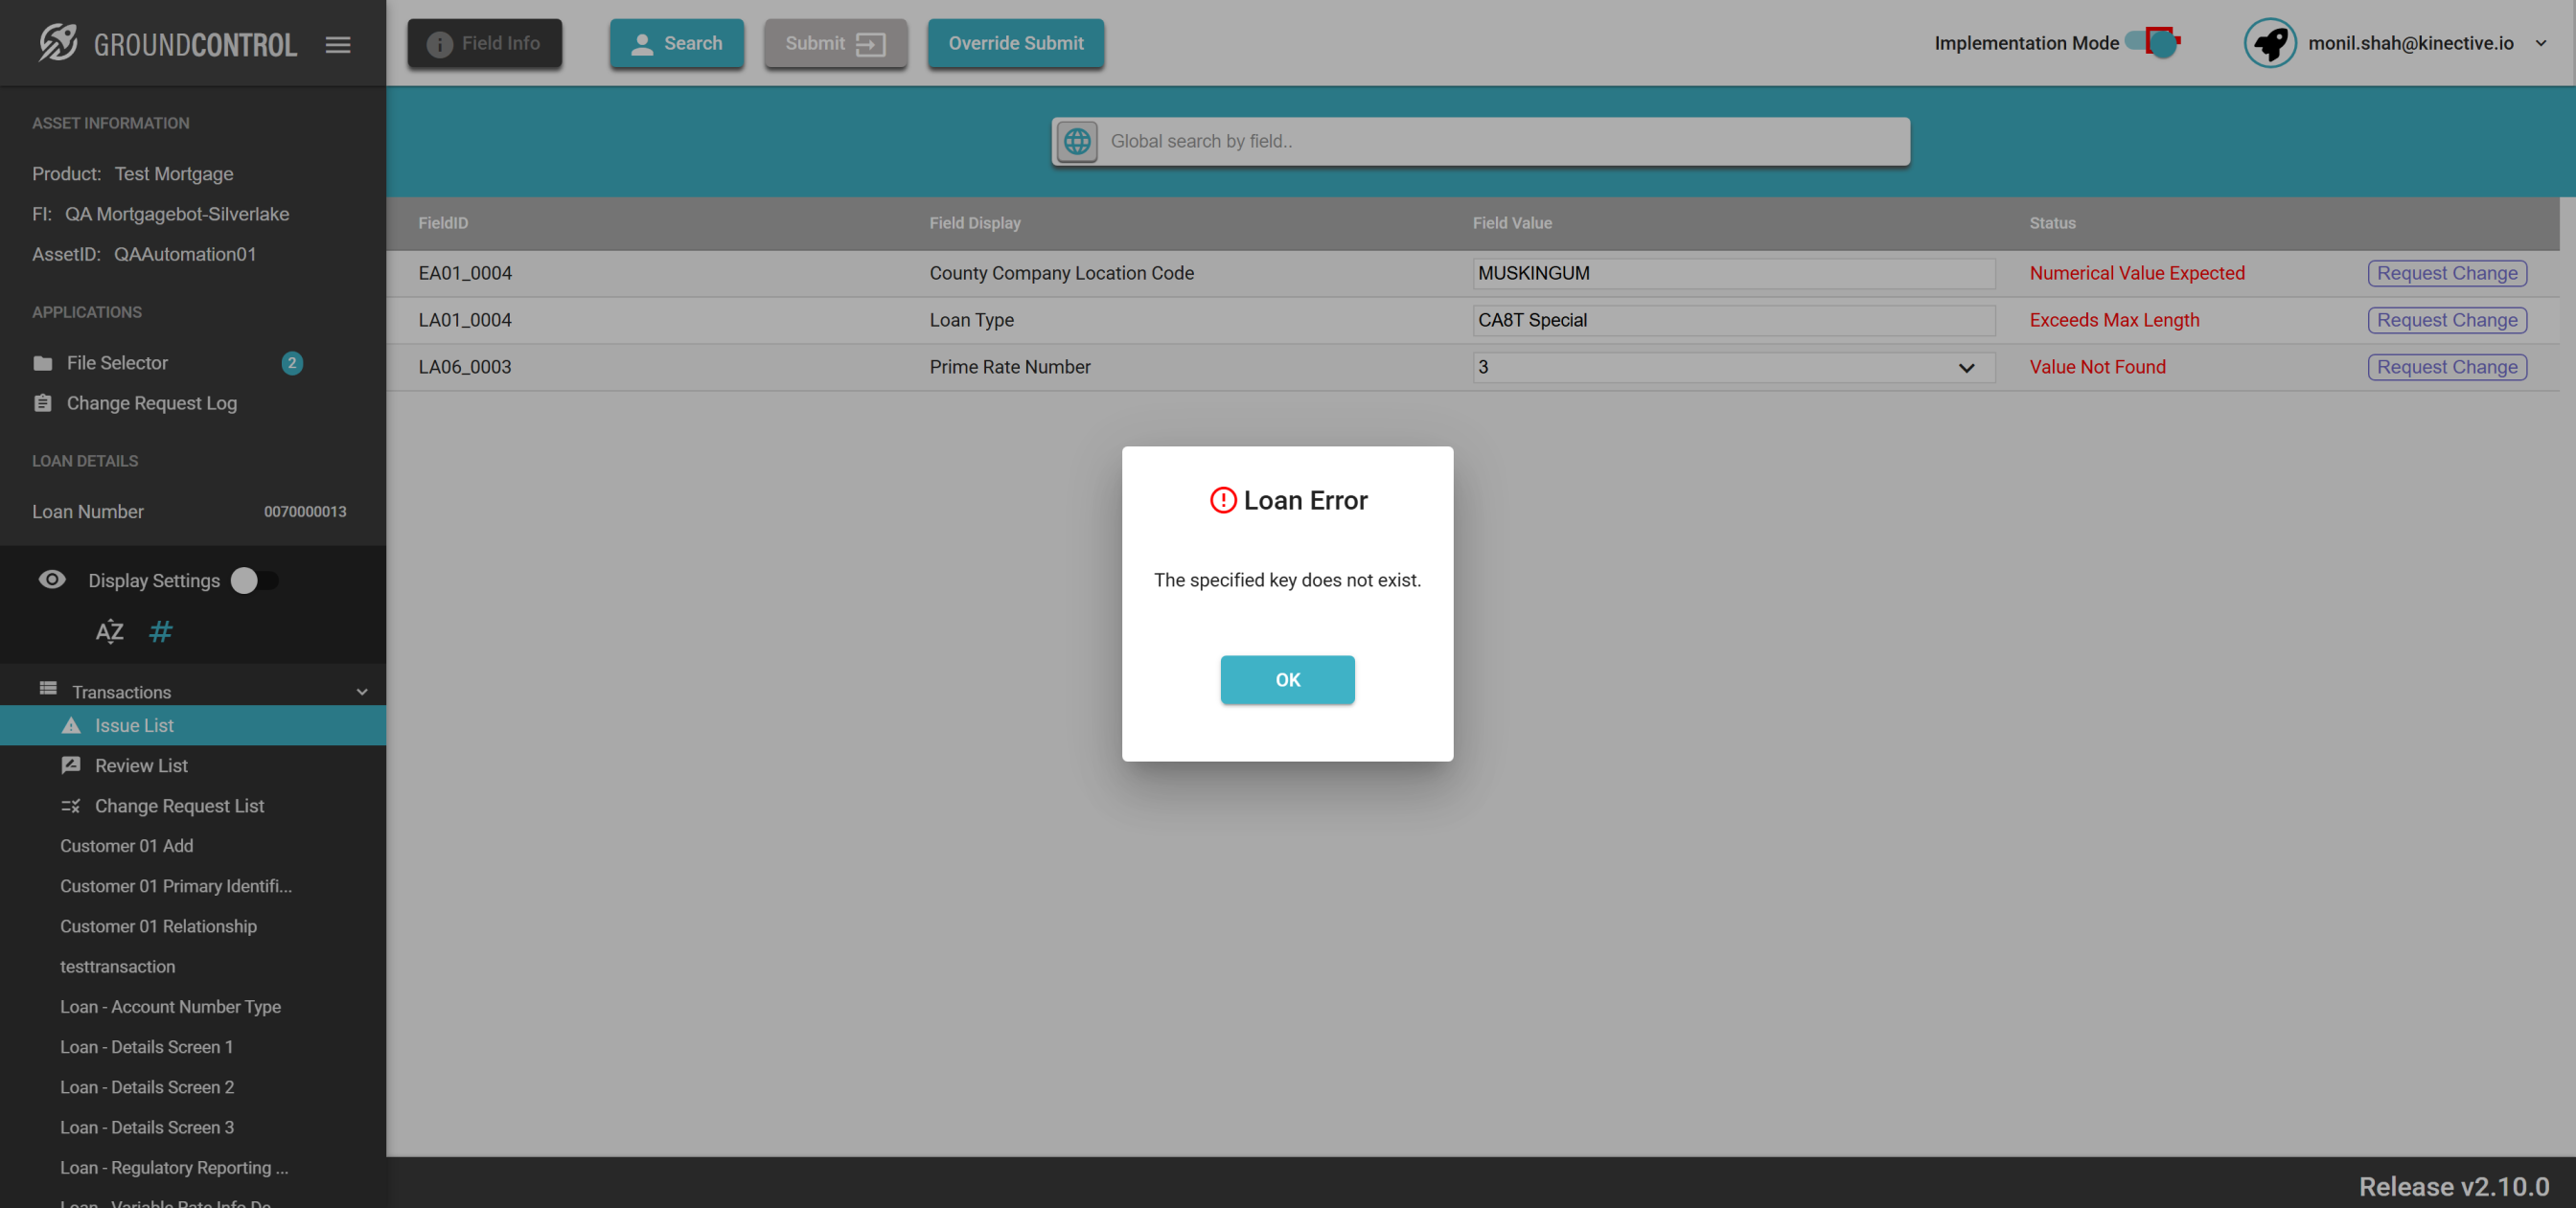Open File Selector folder icon
Image resolution: width=2576 pixels, height=1208 pixels.
43,363
